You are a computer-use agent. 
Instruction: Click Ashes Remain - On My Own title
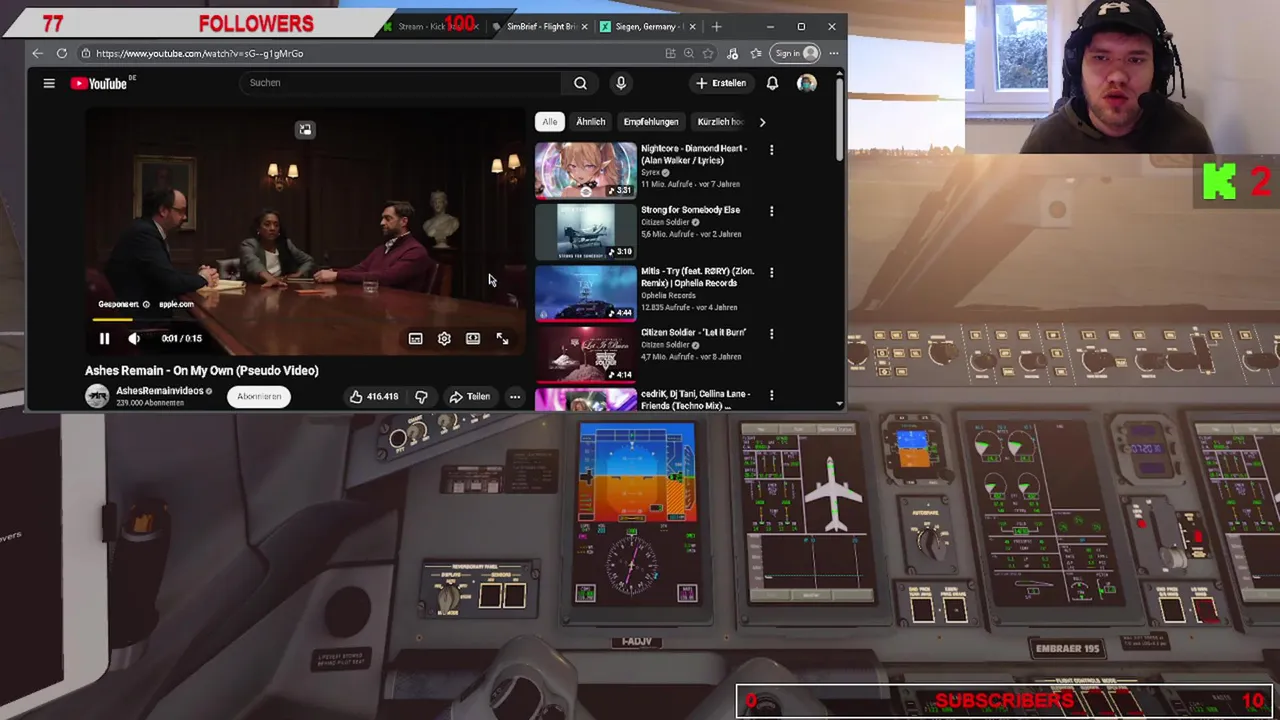202,370
